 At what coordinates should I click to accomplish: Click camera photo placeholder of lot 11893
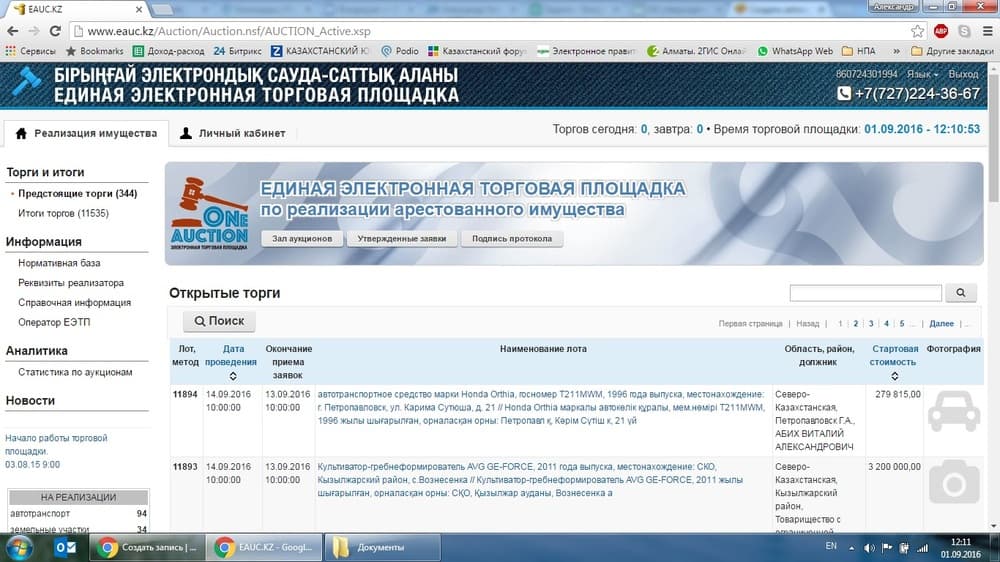tap(954, 482)
